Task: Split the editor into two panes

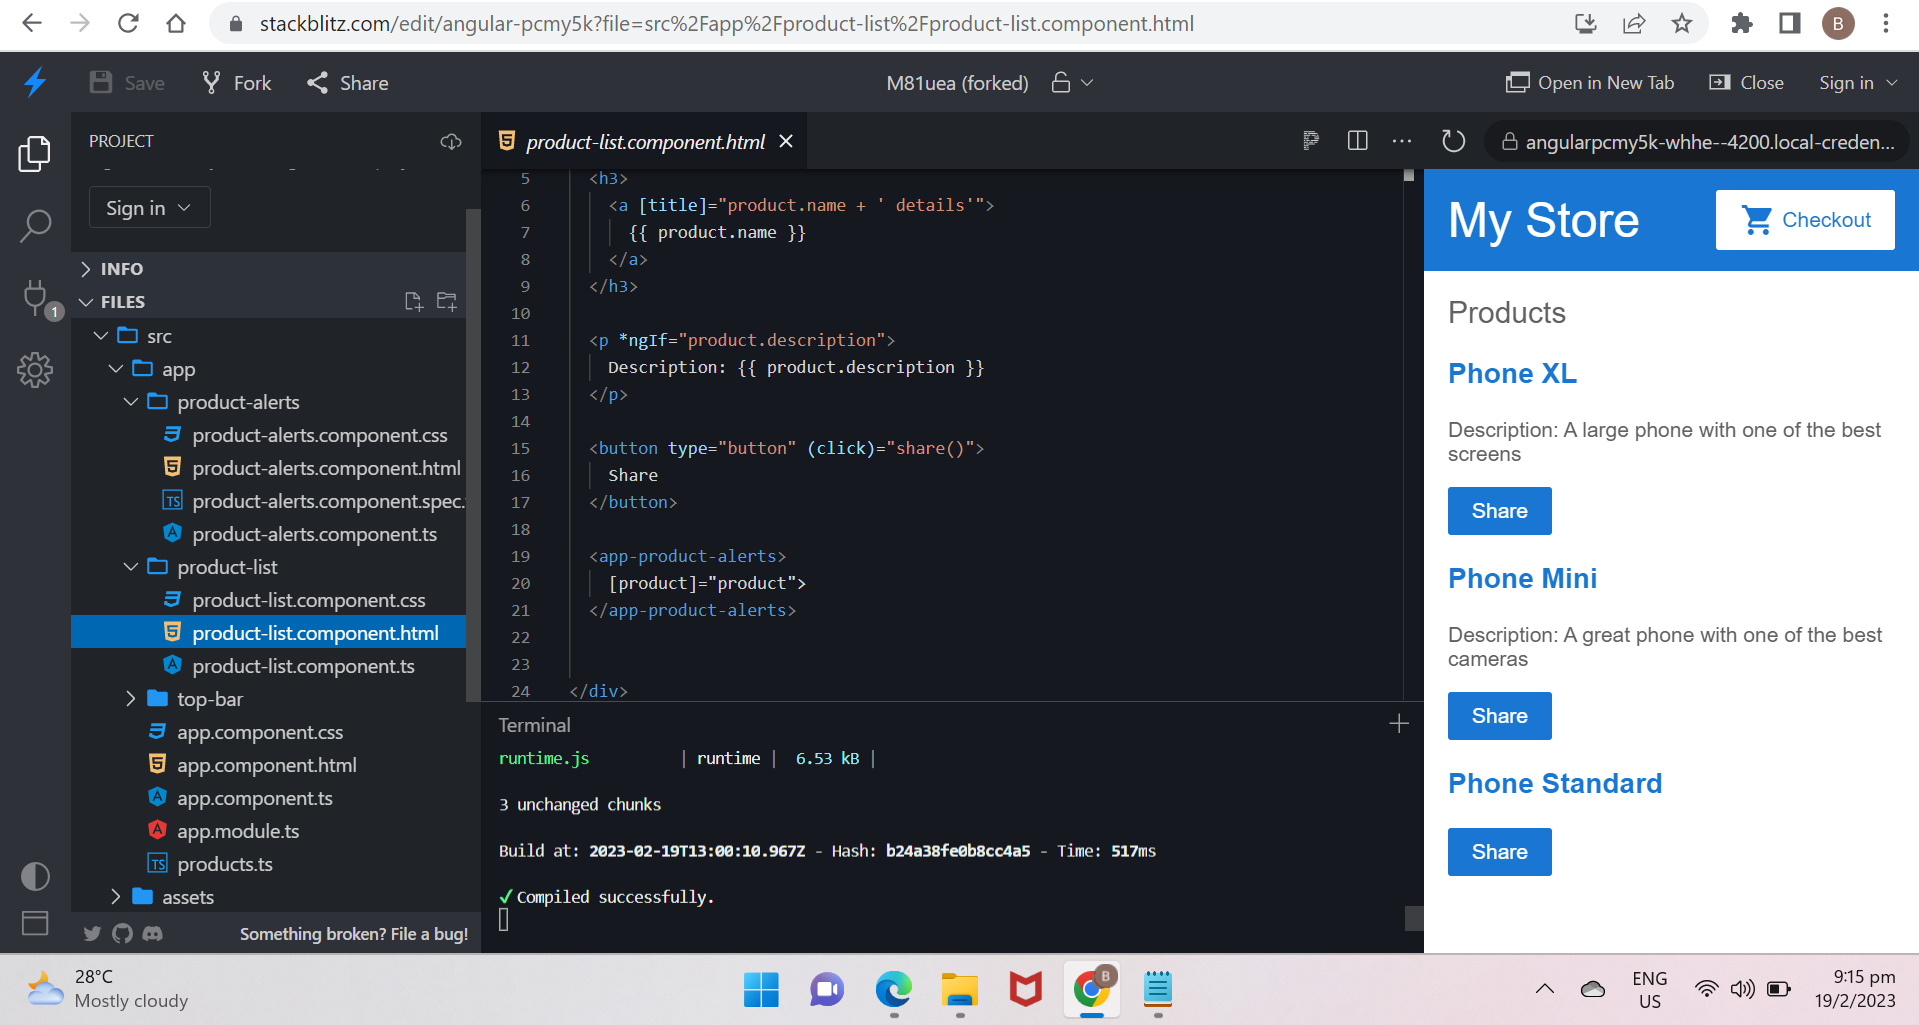Action: pyautogui.click(x=1356, y=141)
